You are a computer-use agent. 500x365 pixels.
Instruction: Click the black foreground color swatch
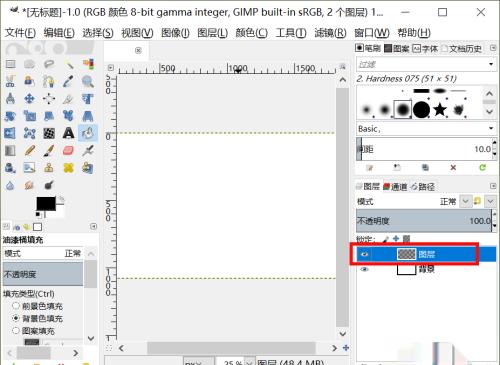point(46,204)
